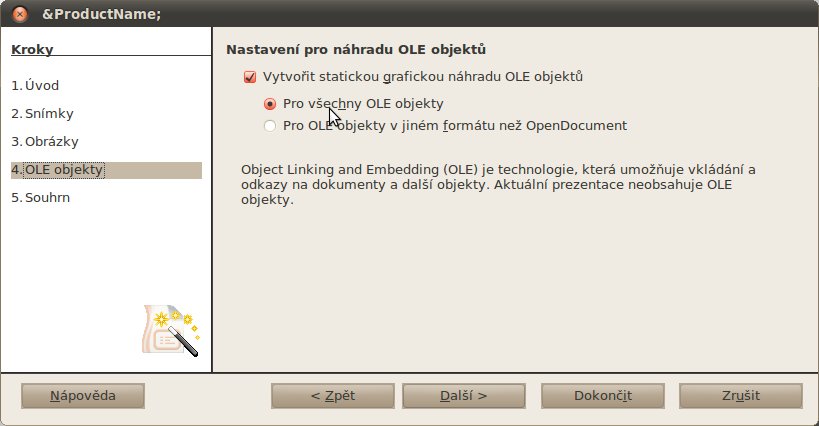Choose 'Pro OLE objekty v jiném formátu' radio

point(270,126)
